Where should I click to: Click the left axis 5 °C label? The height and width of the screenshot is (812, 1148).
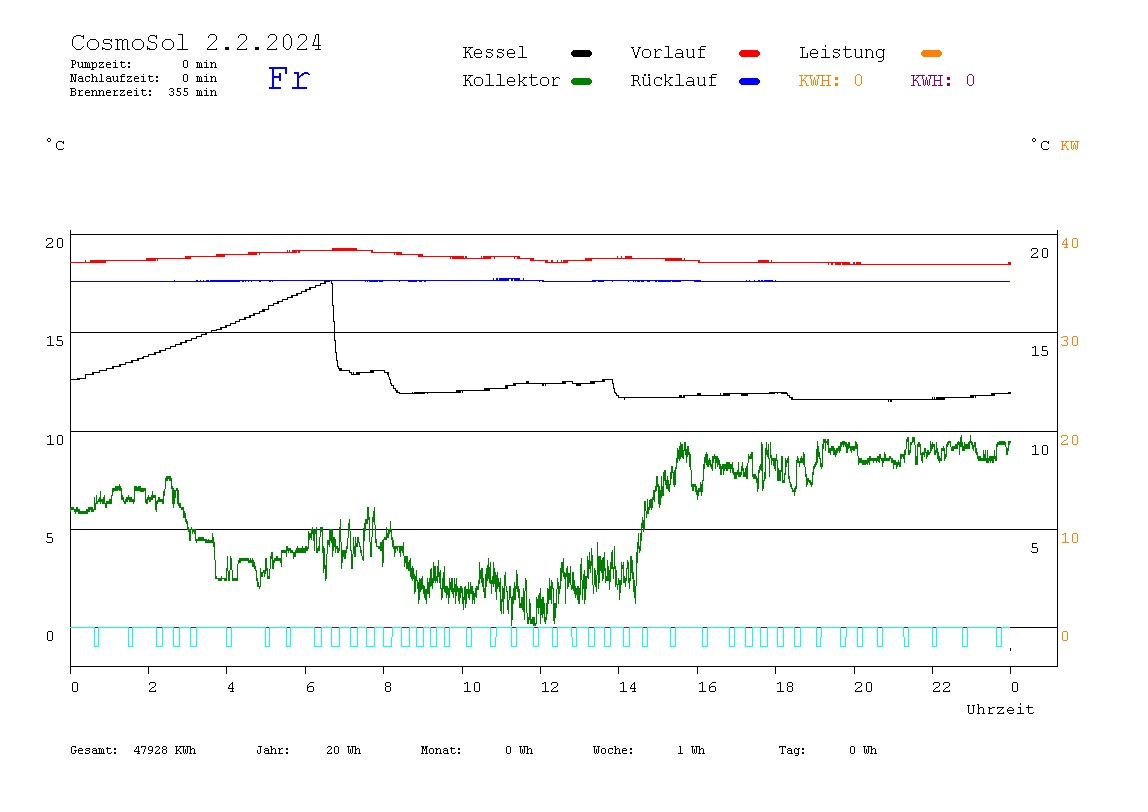tap(50, 538)
